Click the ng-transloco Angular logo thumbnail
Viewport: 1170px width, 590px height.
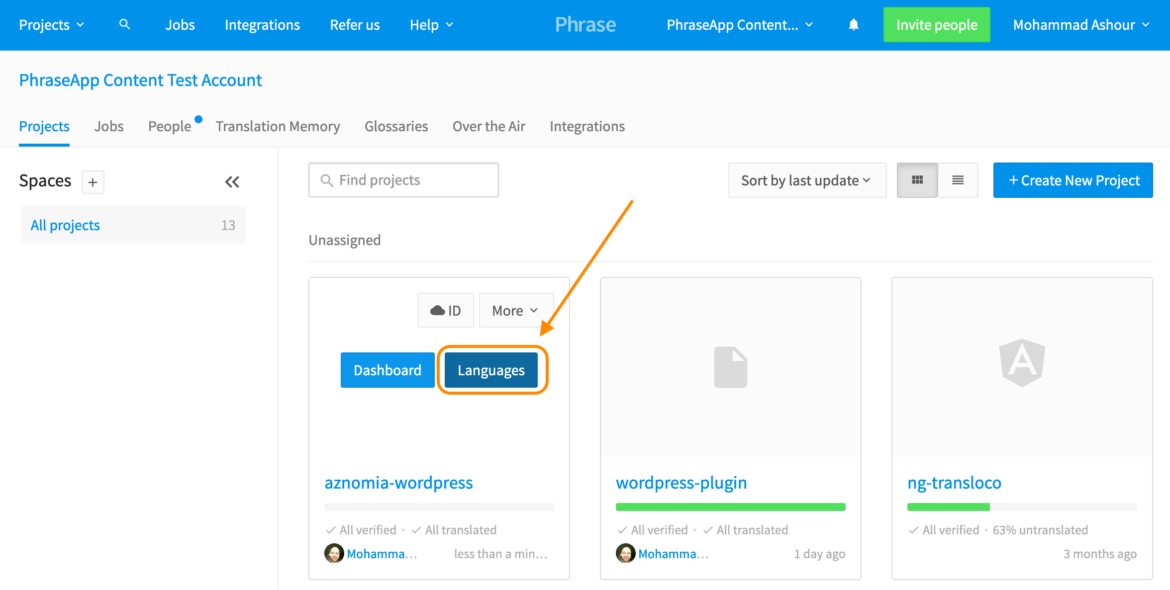[1022, 362]
